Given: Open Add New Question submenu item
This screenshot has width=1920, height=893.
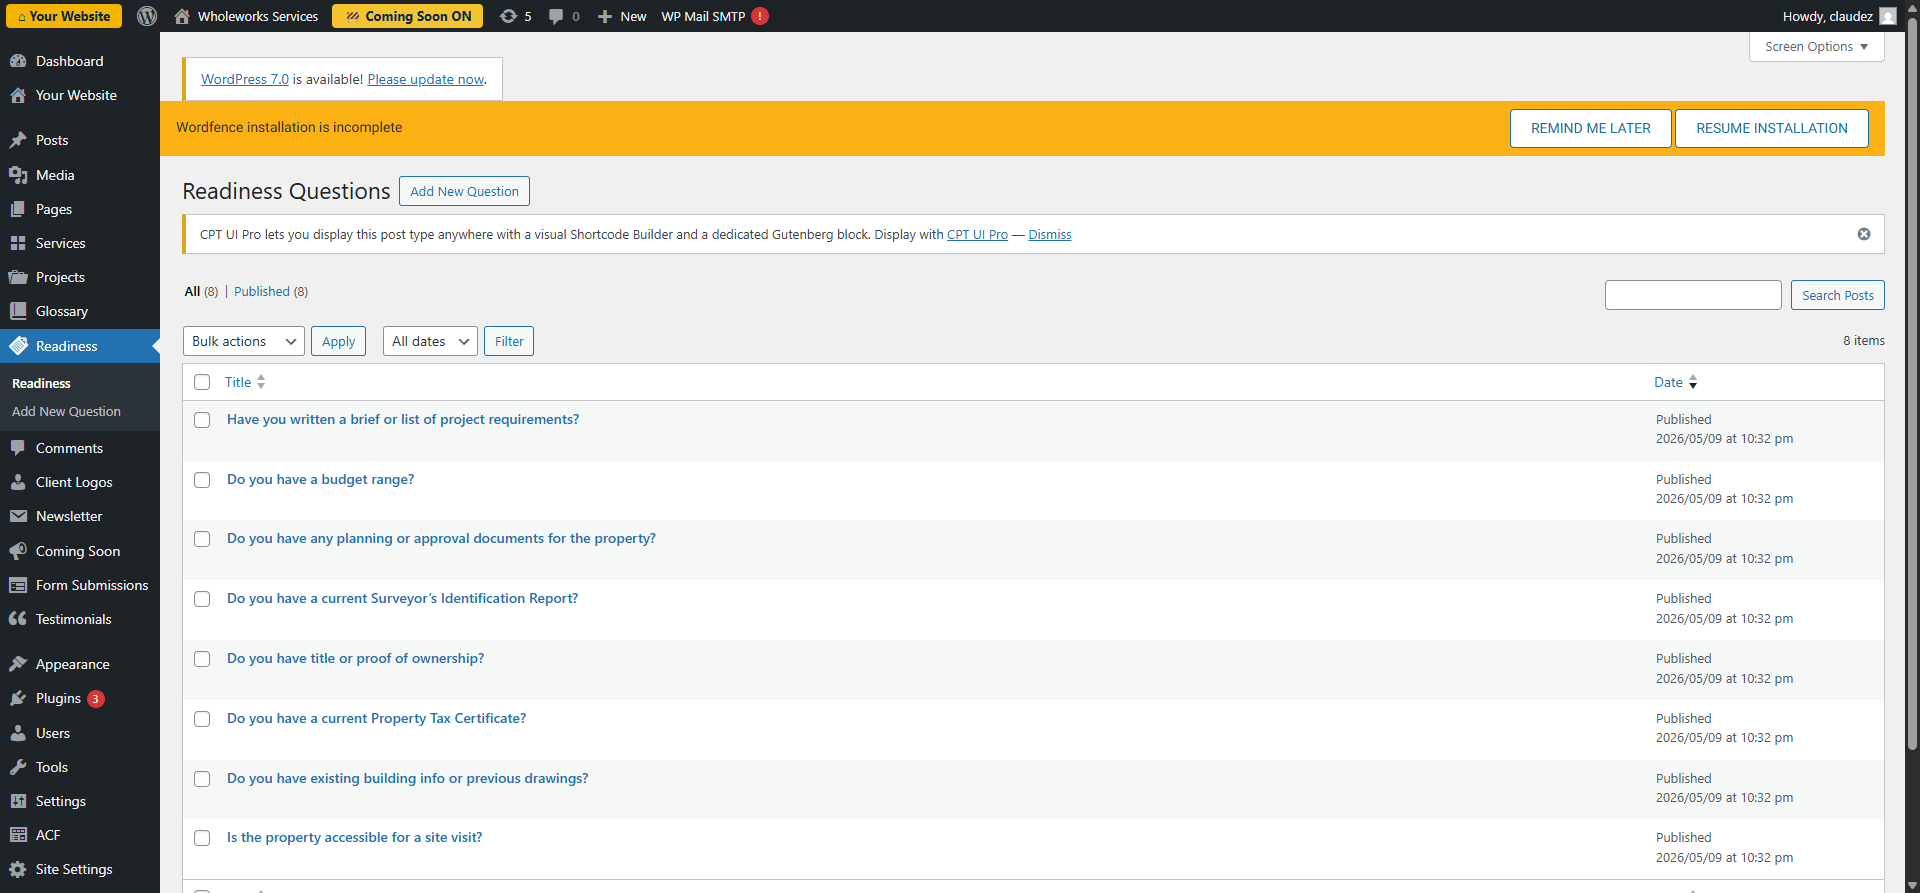Looking at the screenshot, I should (66, 411).
